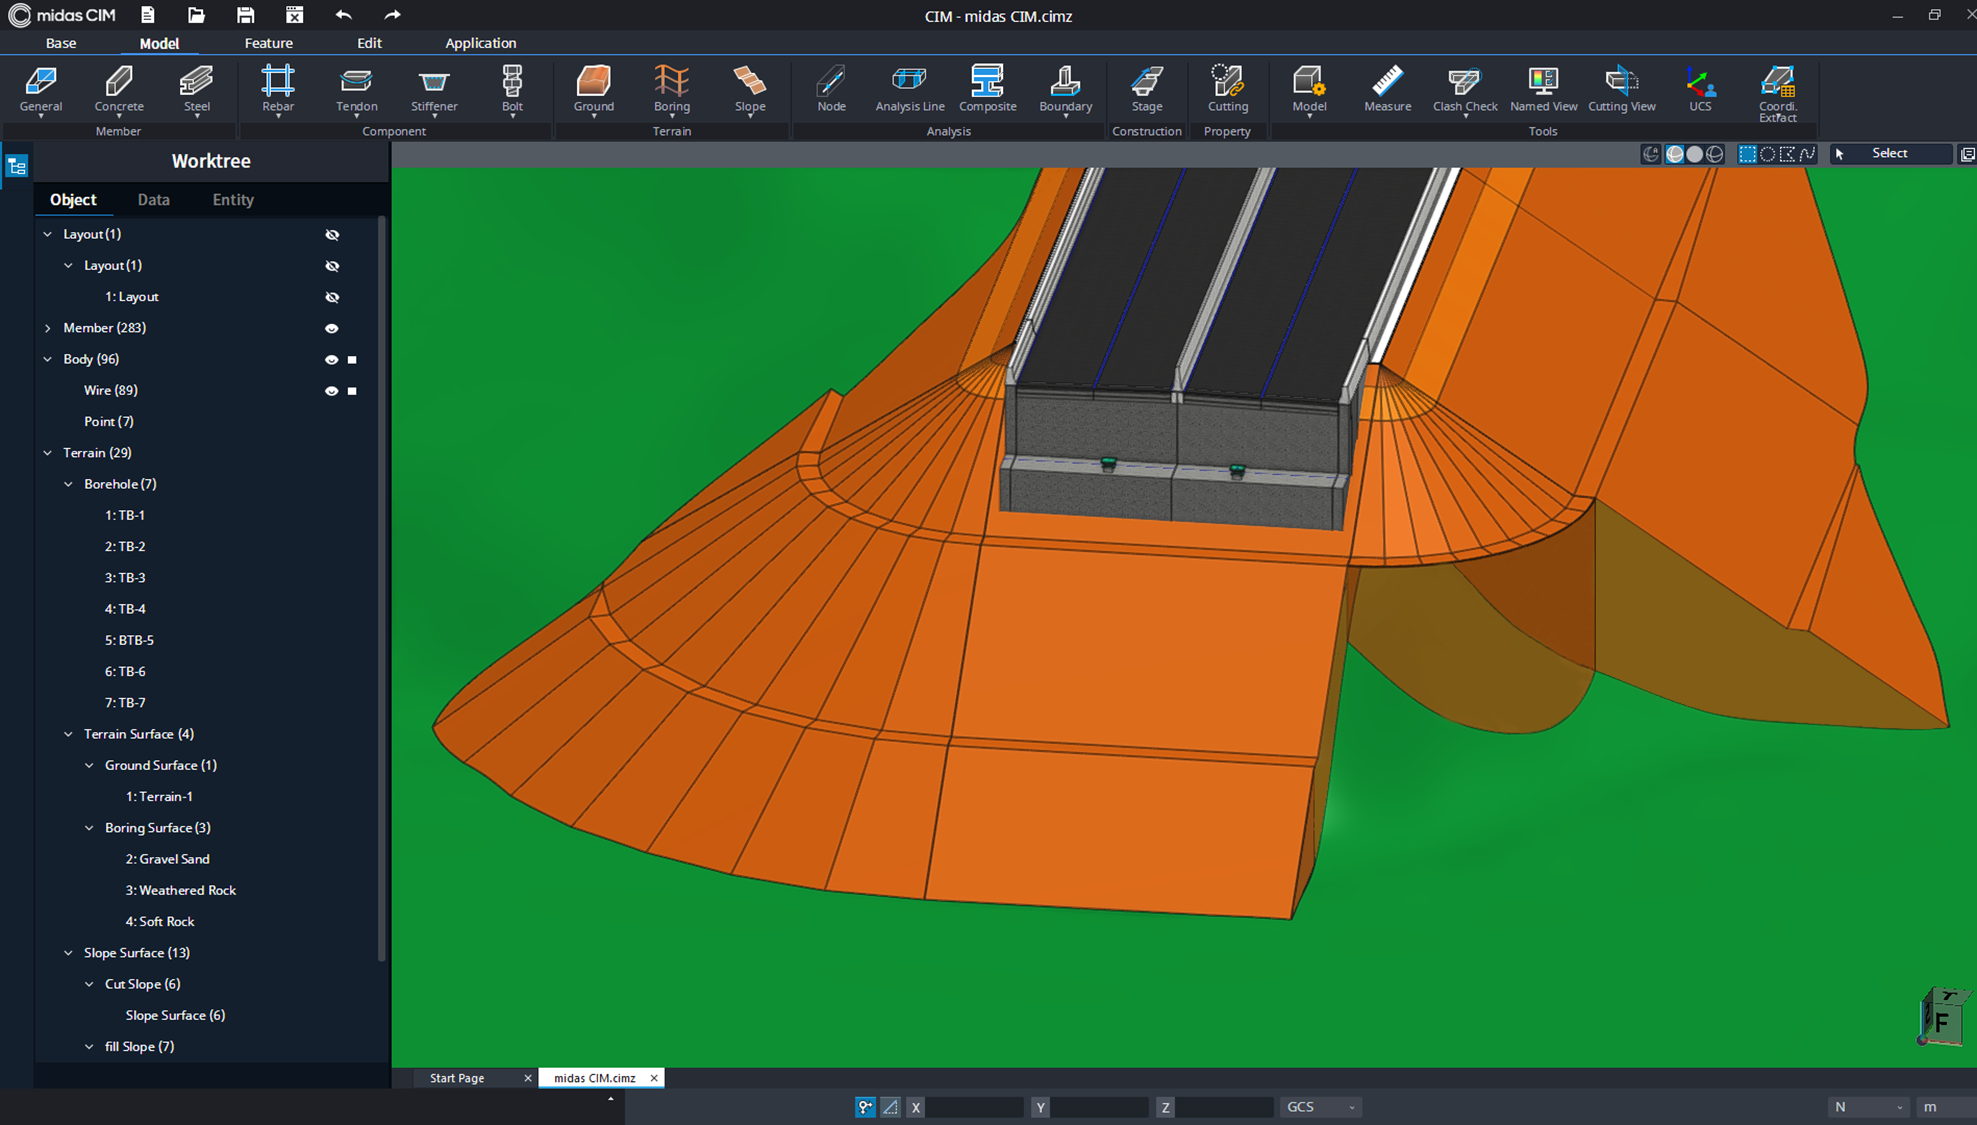
Task: Select the Boundary analysis tool
Action: [x=1064, y=90]
